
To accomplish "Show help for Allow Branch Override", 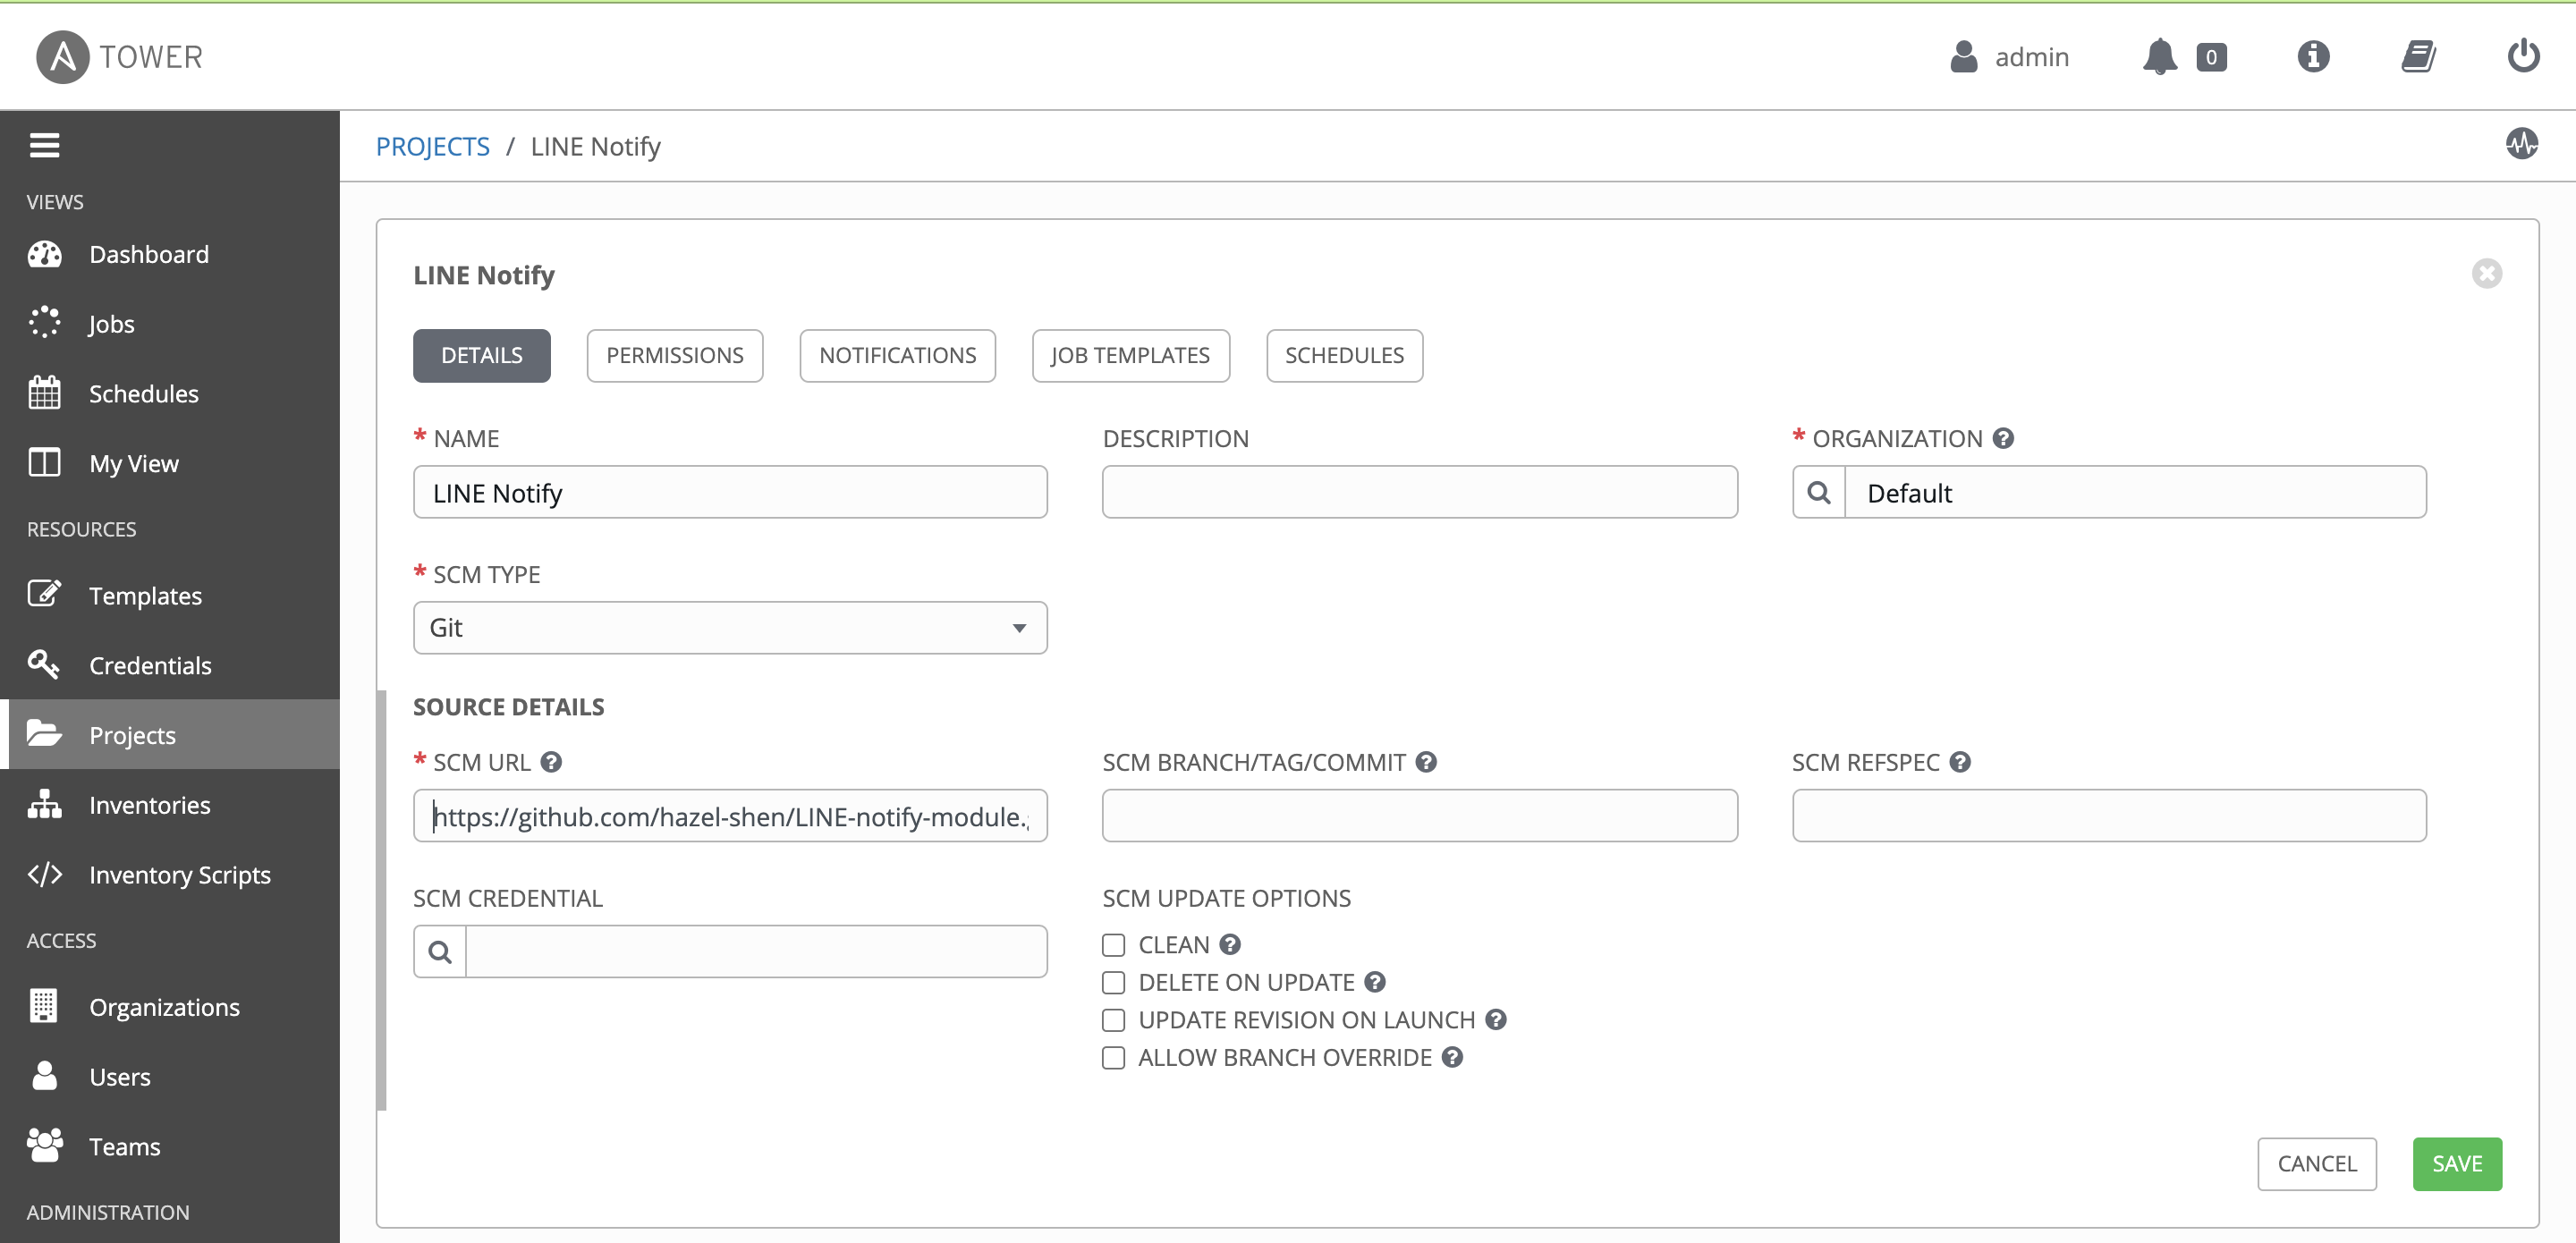I will click(1452, 1057).
